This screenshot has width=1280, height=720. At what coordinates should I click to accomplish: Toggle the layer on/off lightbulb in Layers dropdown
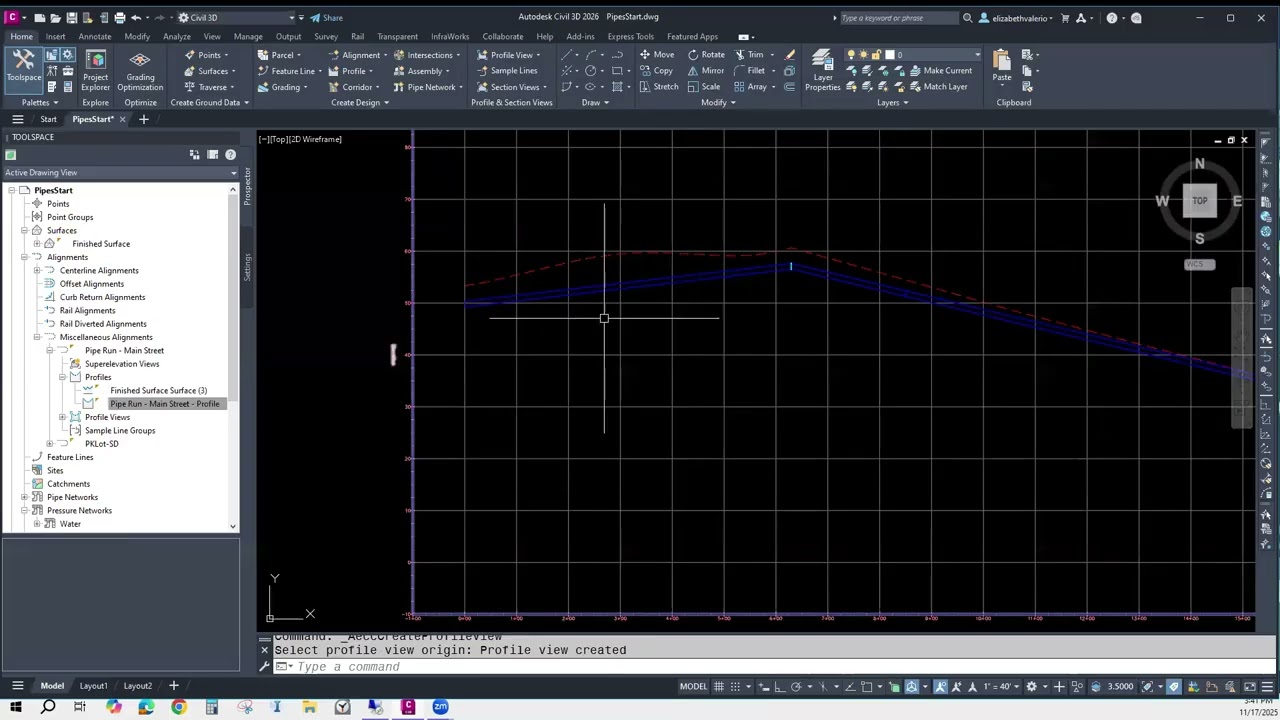point(851,55)
